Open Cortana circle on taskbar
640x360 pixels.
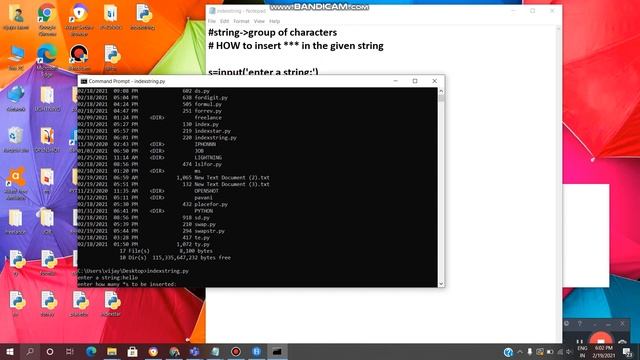tap(50, 351)
